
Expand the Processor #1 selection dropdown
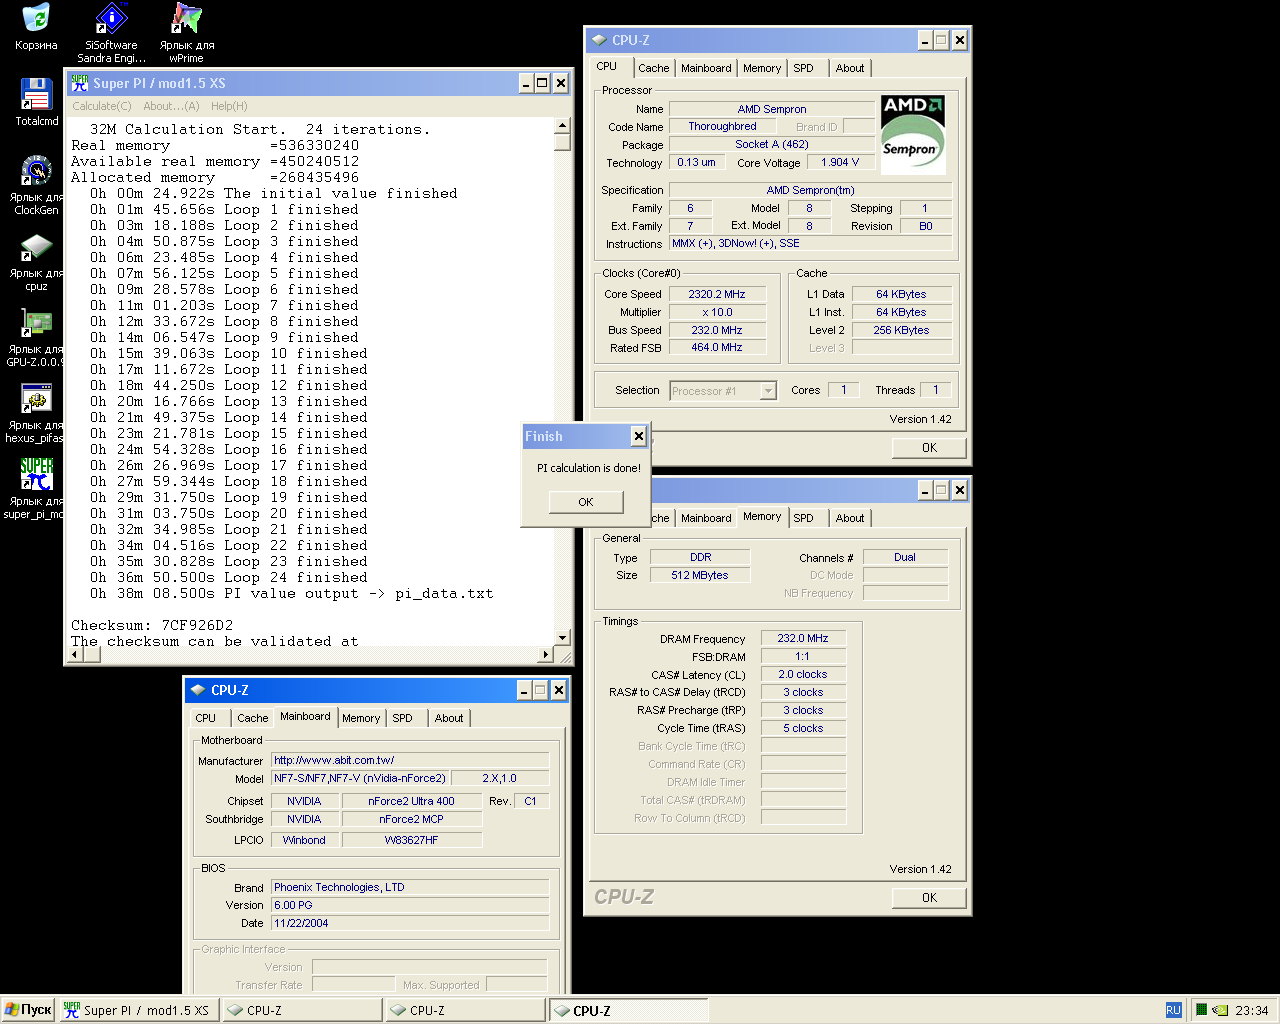[768, 391]
